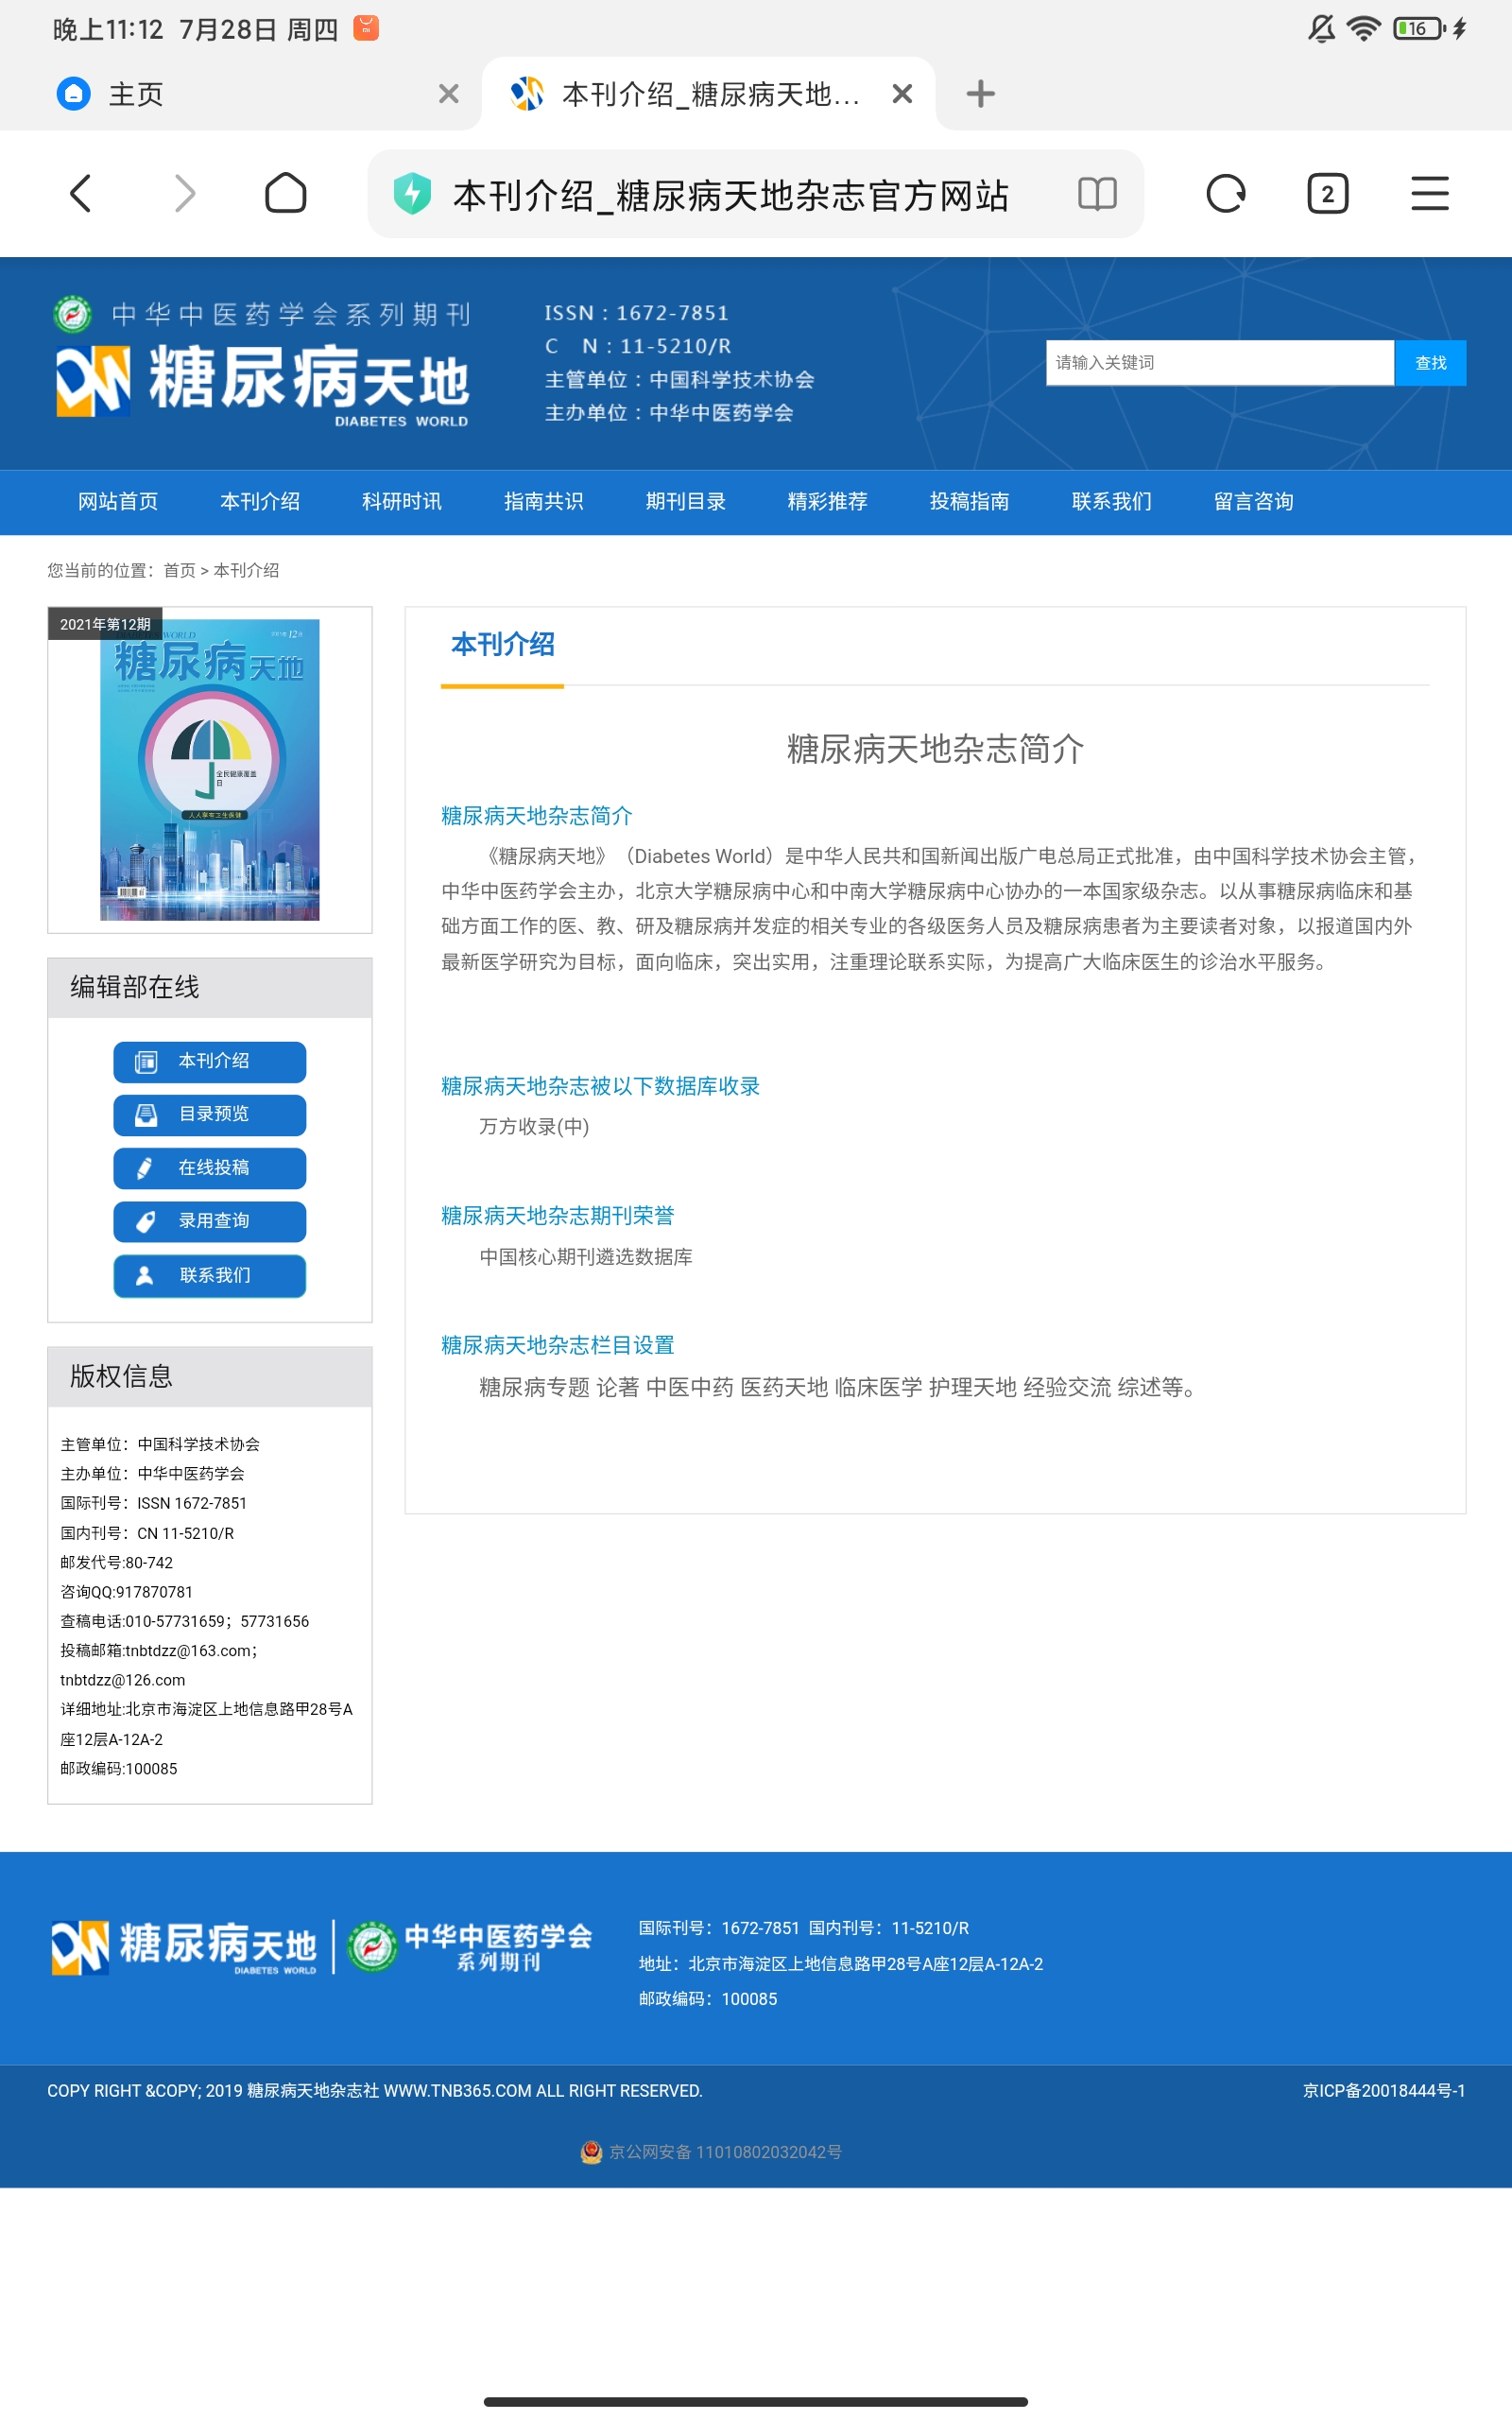Tap the muted notification bell icon
Viewport: 1512px width, 2420px height.
pos(1321,28)
